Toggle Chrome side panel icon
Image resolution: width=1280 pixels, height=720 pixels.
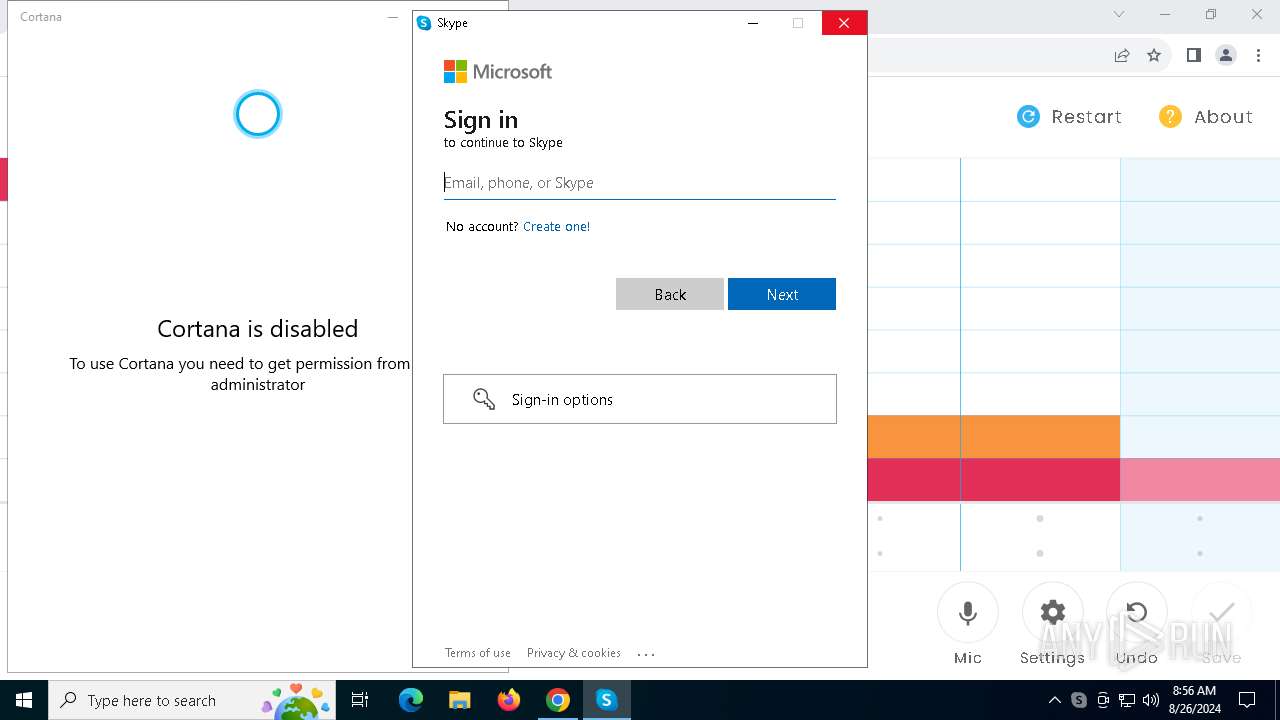pyautogui.click(x=1193, y=56)
